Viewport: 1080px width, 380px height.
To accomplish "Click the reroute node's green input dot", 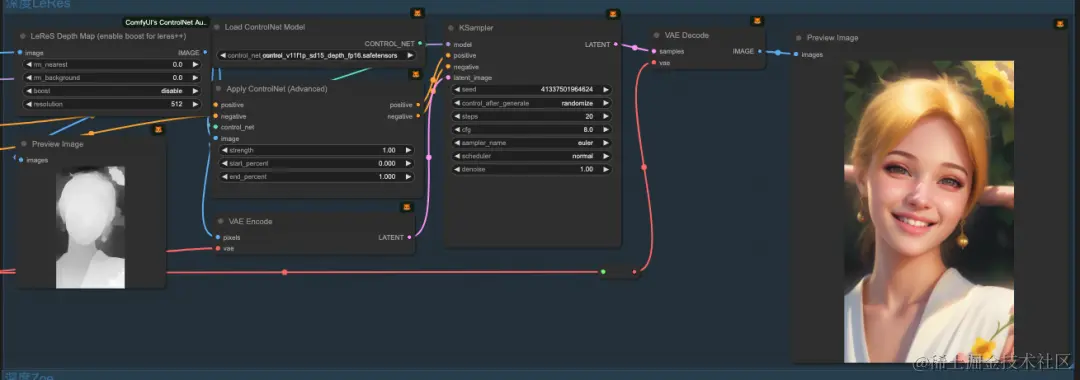I will point(603,272).
